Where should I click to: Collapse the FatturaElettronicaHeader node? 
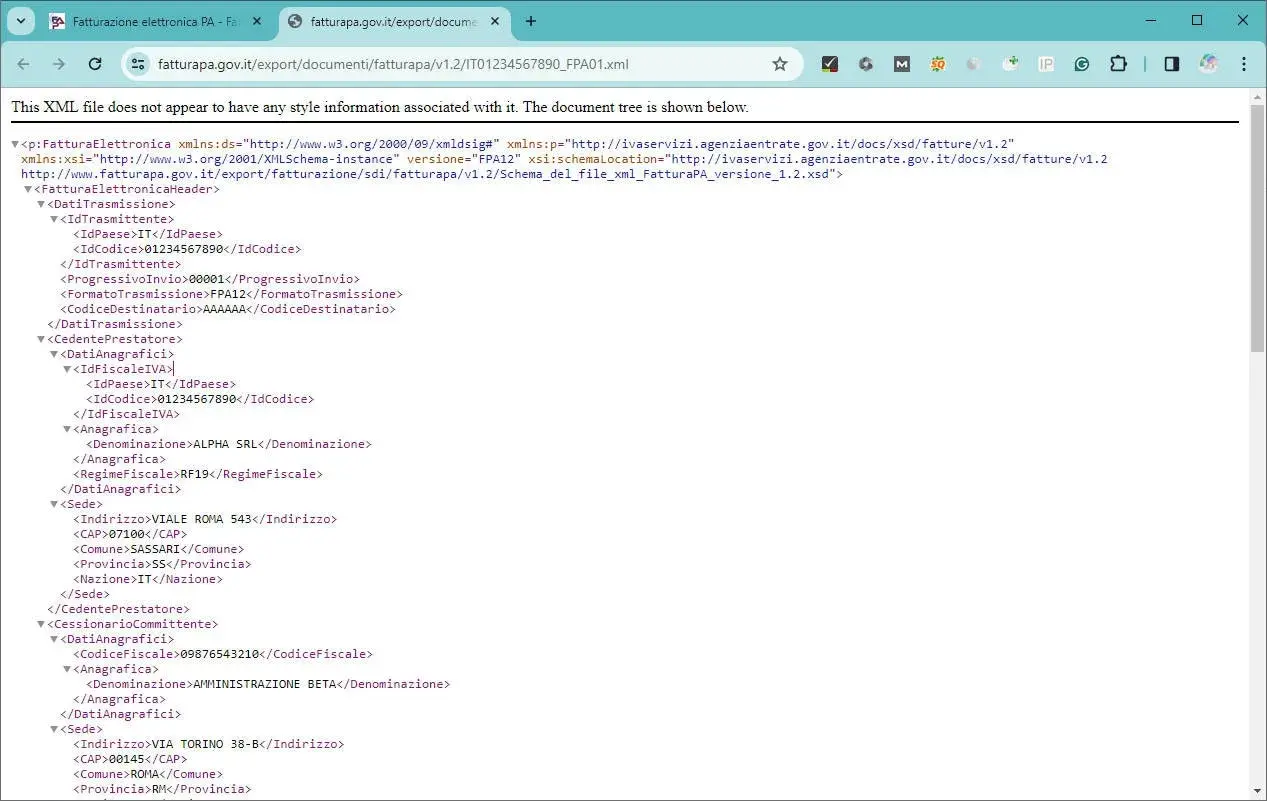[28, 189]
